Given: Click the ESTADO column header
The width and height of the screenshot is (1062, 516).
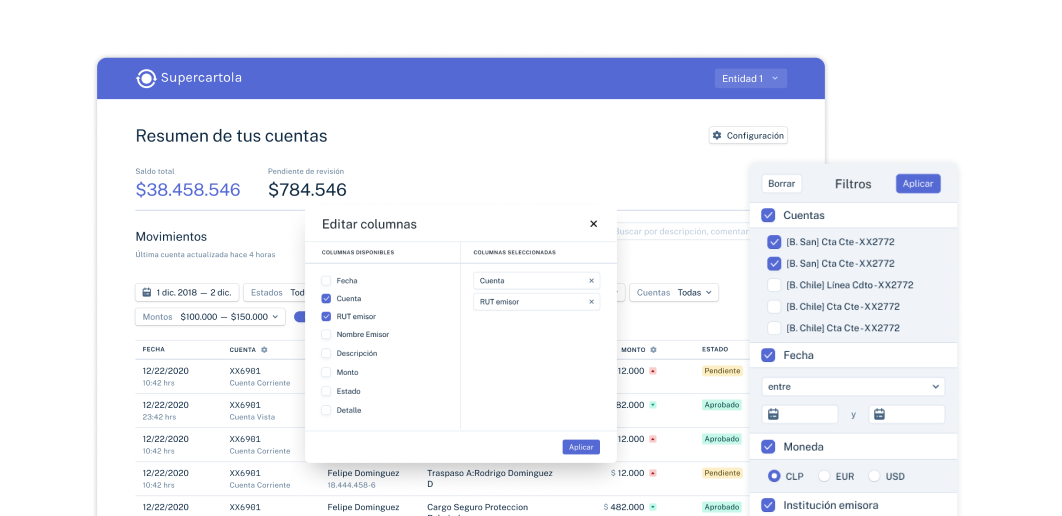Looking at the screenshot, I should click(x=715, y=349).
